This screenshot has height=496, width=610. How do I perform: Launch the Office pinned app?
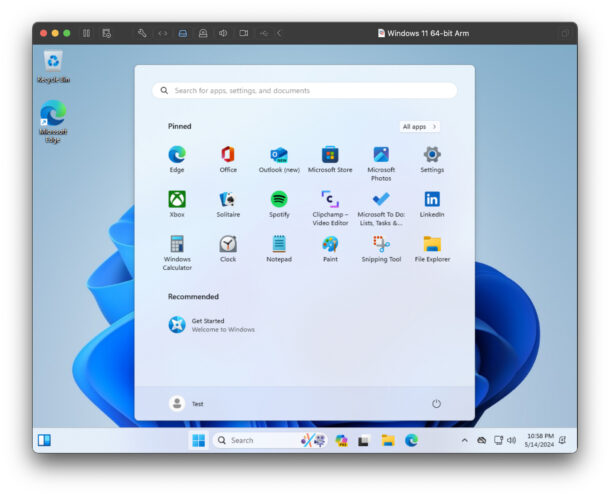click(x=228, y=159)
